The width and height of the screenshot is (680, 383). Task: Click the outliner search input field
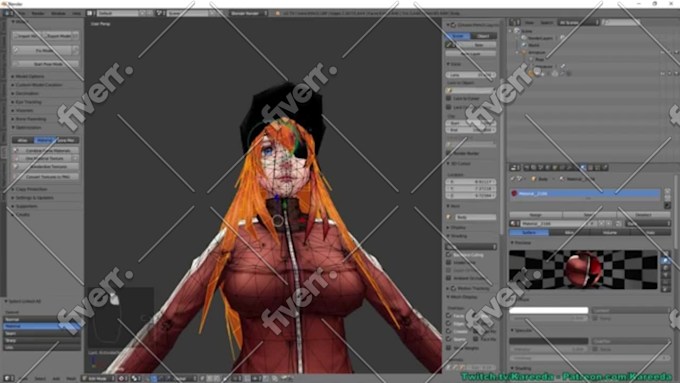pos(620,22)
